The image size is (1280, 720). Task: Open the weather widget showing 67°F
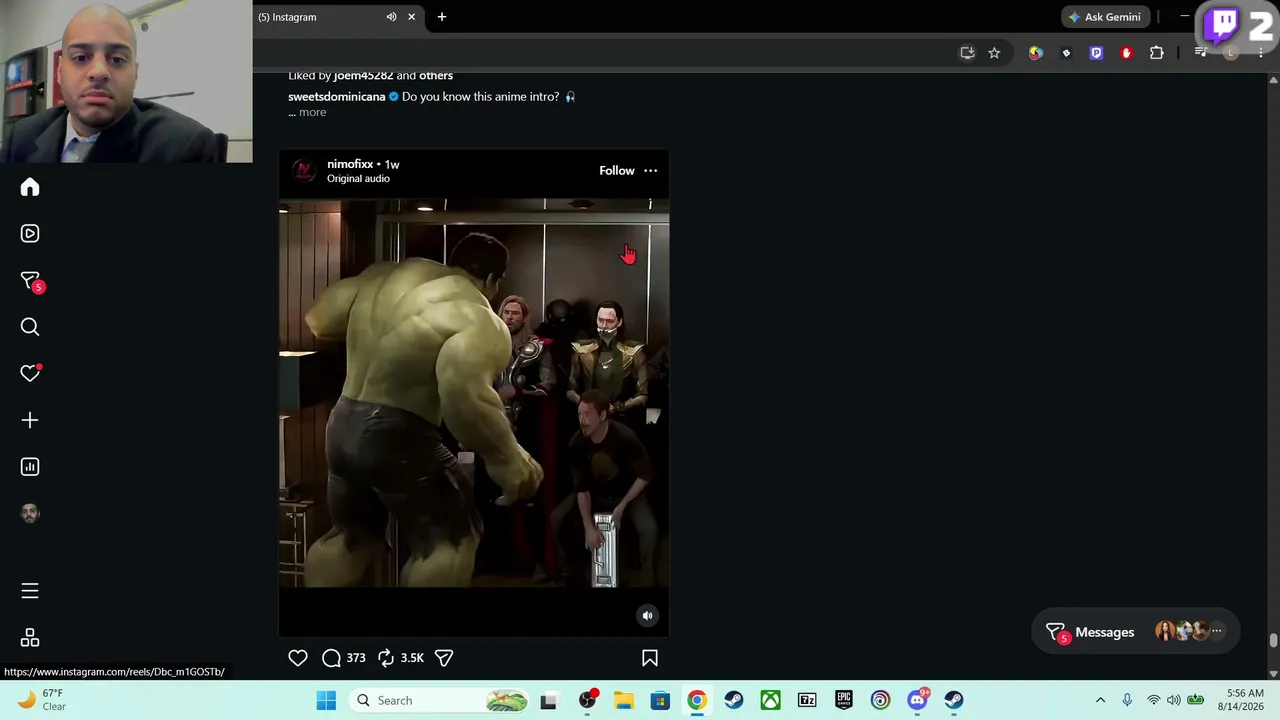42,700
